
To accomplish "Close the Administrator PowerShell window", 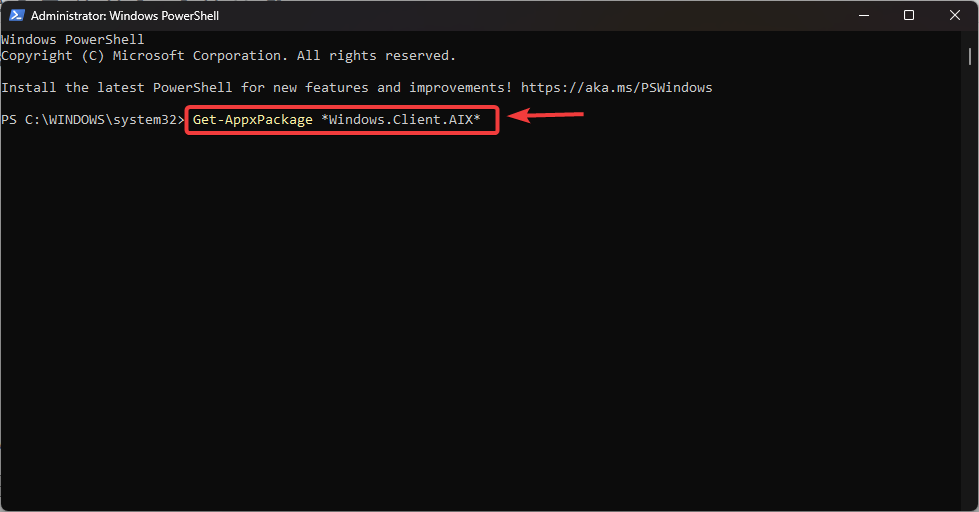I will tap(954, 16).
